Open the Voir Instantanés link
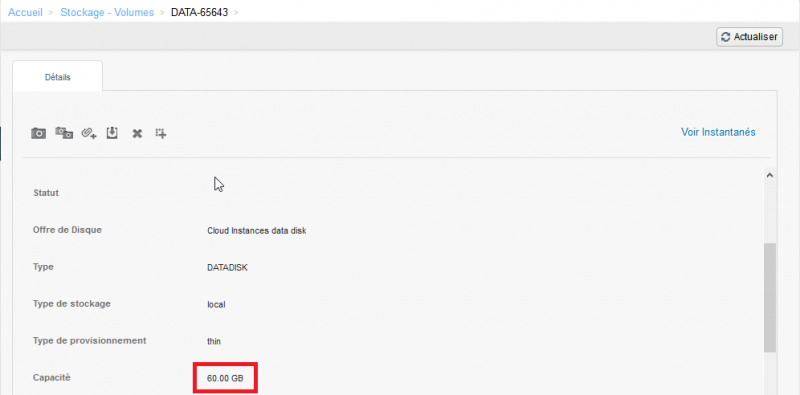The height and width of the screenshot is (395, 800). (x=718, y=132)
